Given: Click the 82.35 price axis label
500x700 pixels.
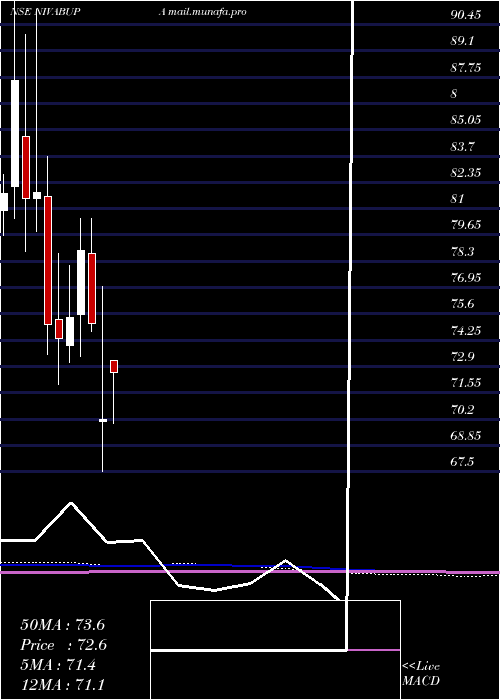Looking at the screenshot, I should click(466, 172).
